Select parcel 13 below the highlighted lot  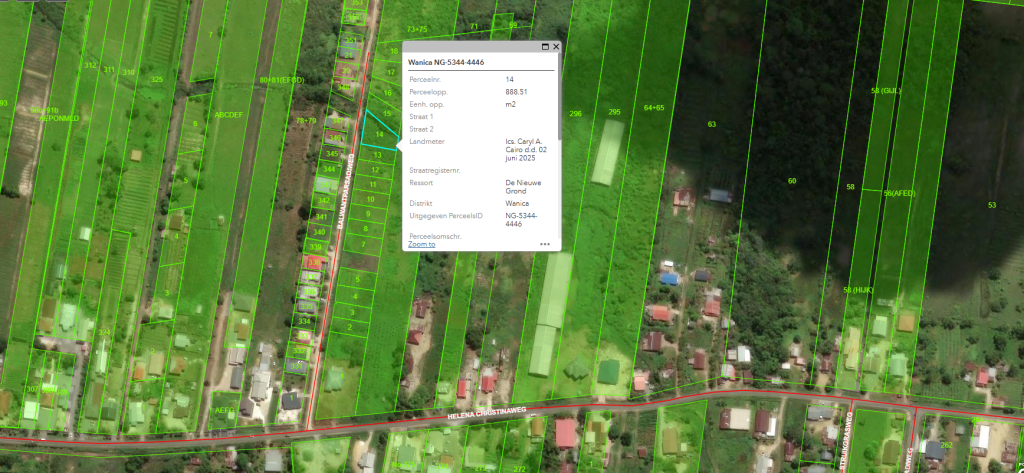(377, 155)
